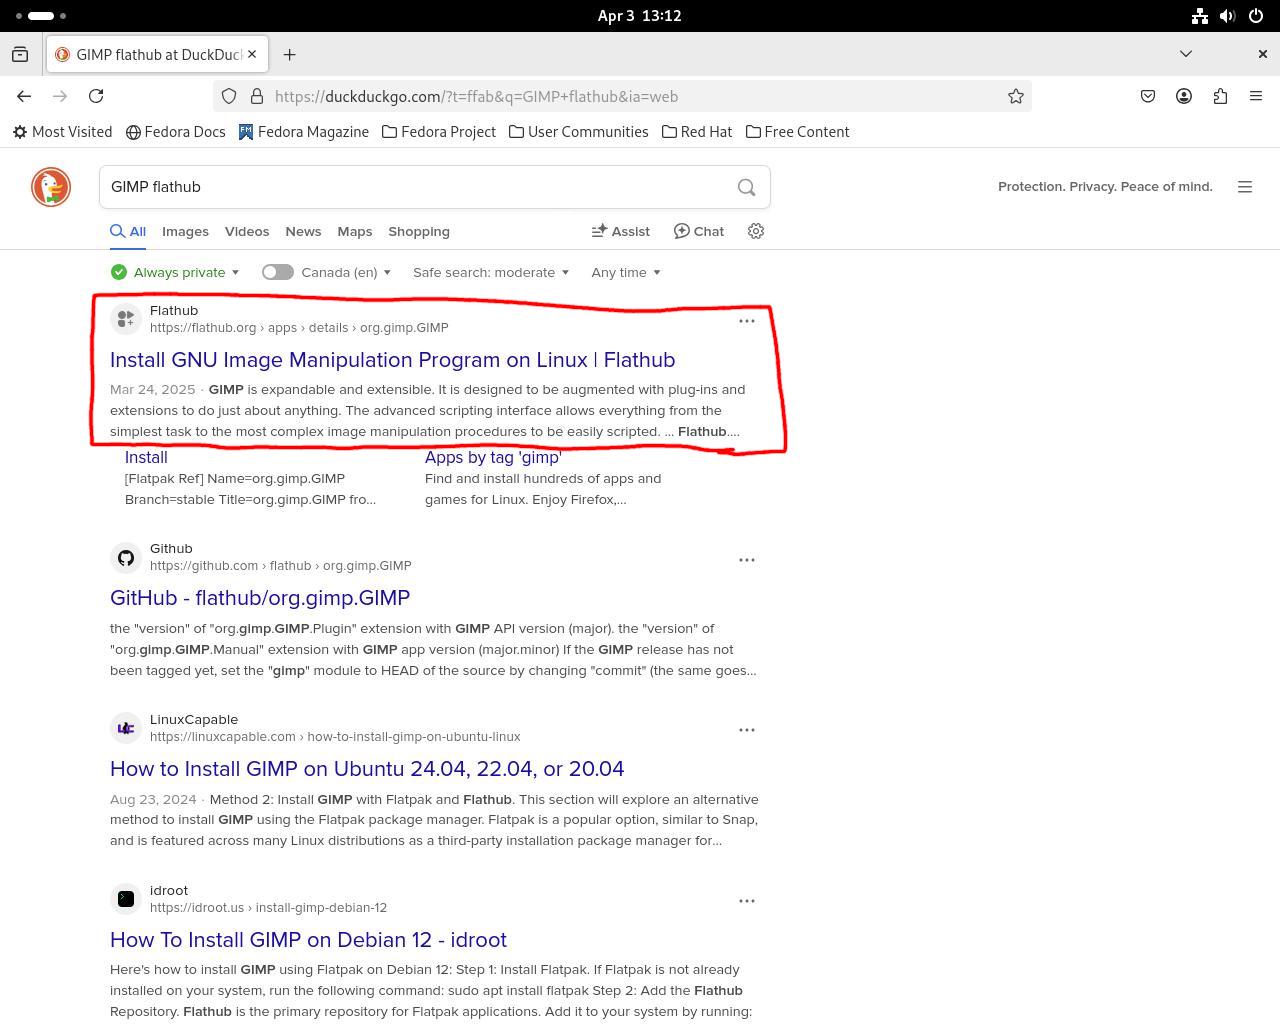1280x1024 pixels.
Task: Click the DuckDuckGo logo
Action: point(51,187)
